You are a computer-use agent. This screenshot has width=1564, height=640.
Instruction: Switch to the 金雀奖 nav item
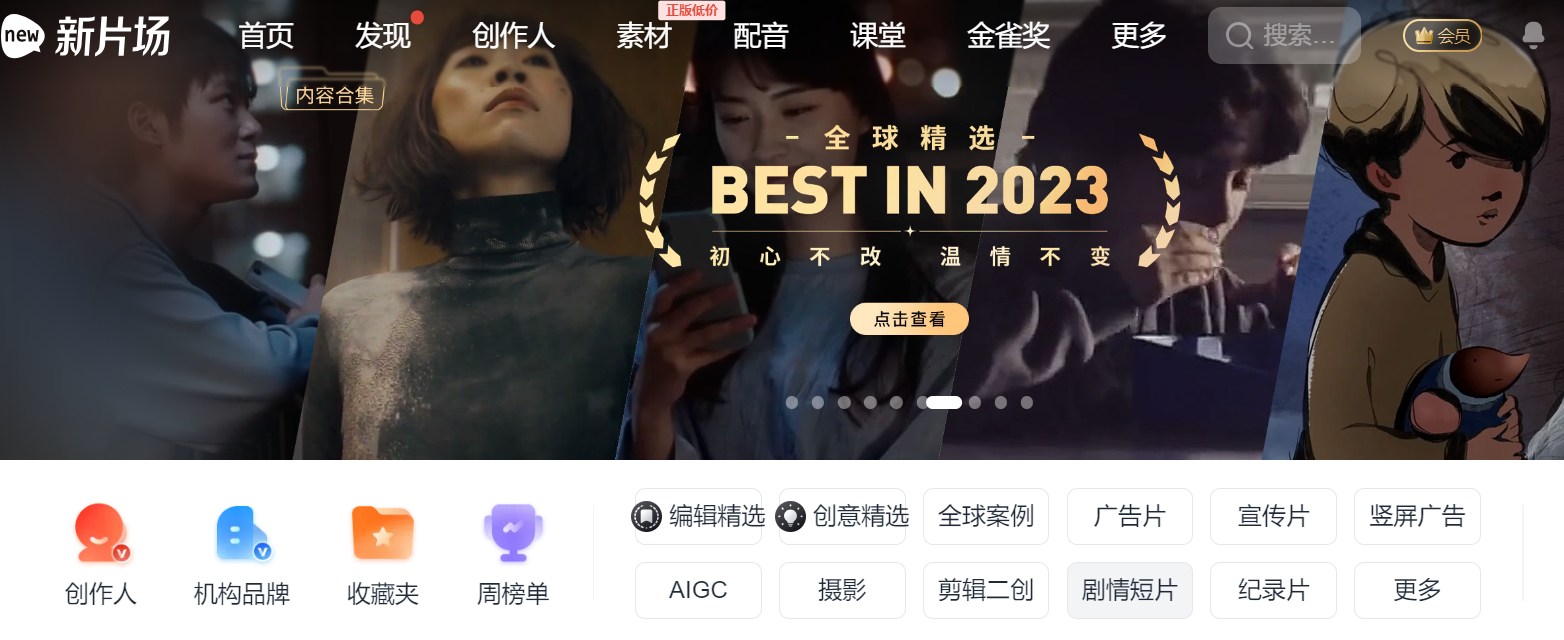1008,36
